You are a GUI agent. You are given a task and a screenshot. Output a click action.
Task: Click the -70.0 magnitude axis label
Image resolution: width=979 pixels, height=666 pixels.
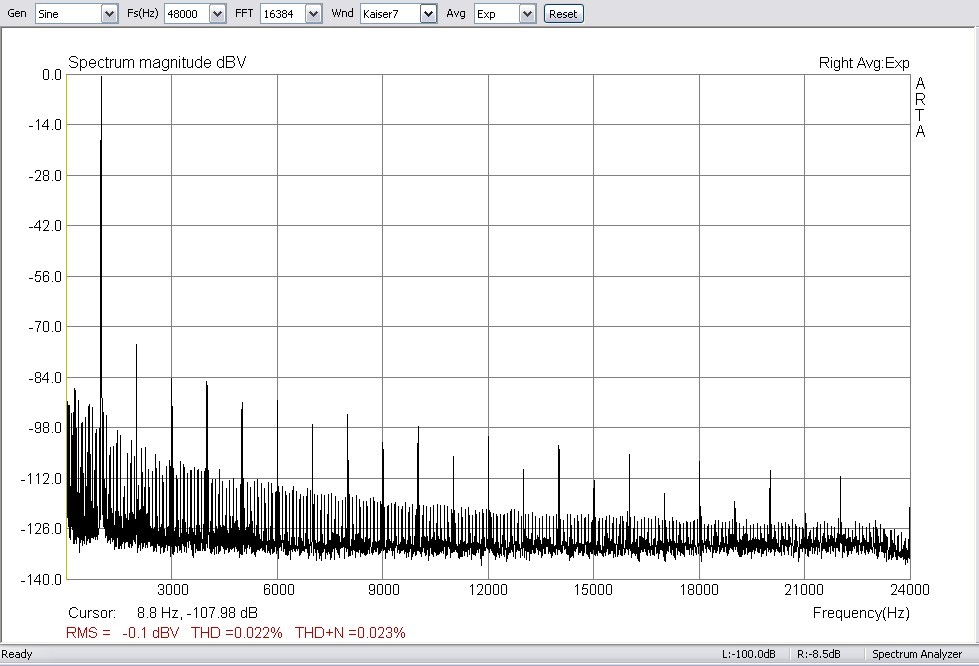[x=45, y=327]
